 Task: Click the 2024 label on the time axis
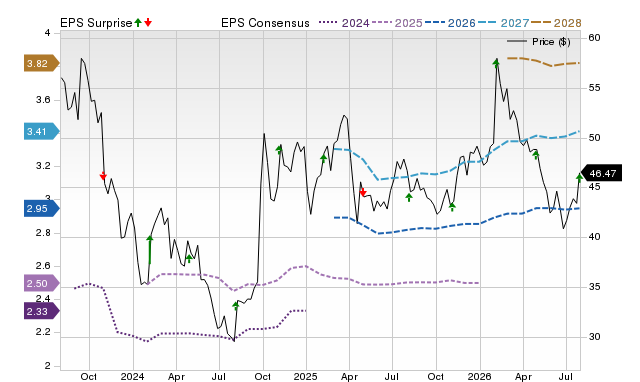click(132, 376)
